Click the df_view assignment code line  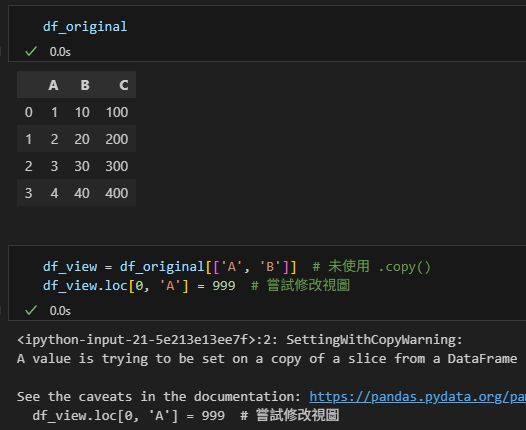tap(236, 267)
